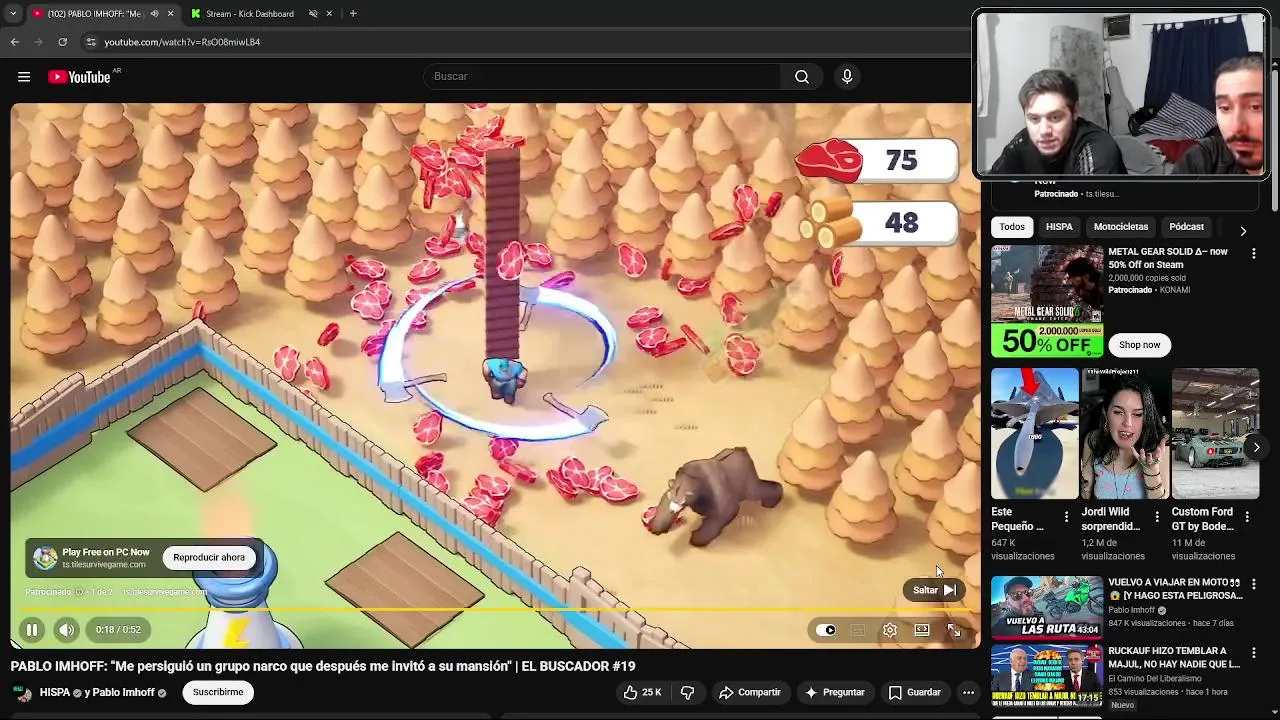
Task: Click Reproducir ahora ad button
Action: pyautogui.click(x=209, y=557)
